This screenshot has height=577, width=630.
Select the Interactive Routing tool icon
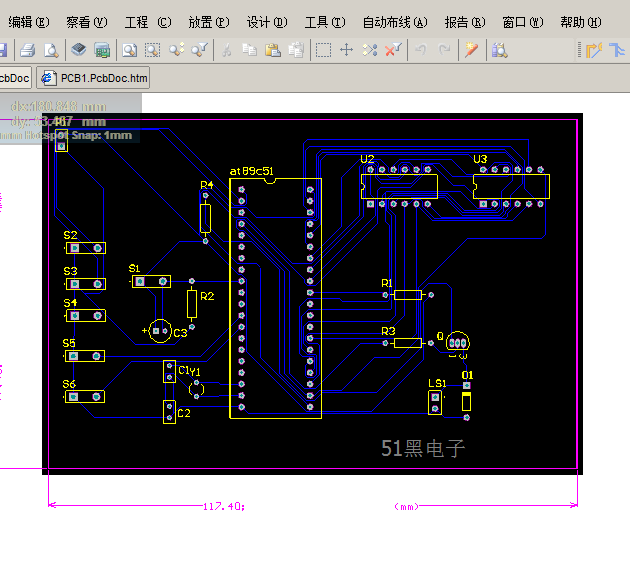(x=594, y=50)
